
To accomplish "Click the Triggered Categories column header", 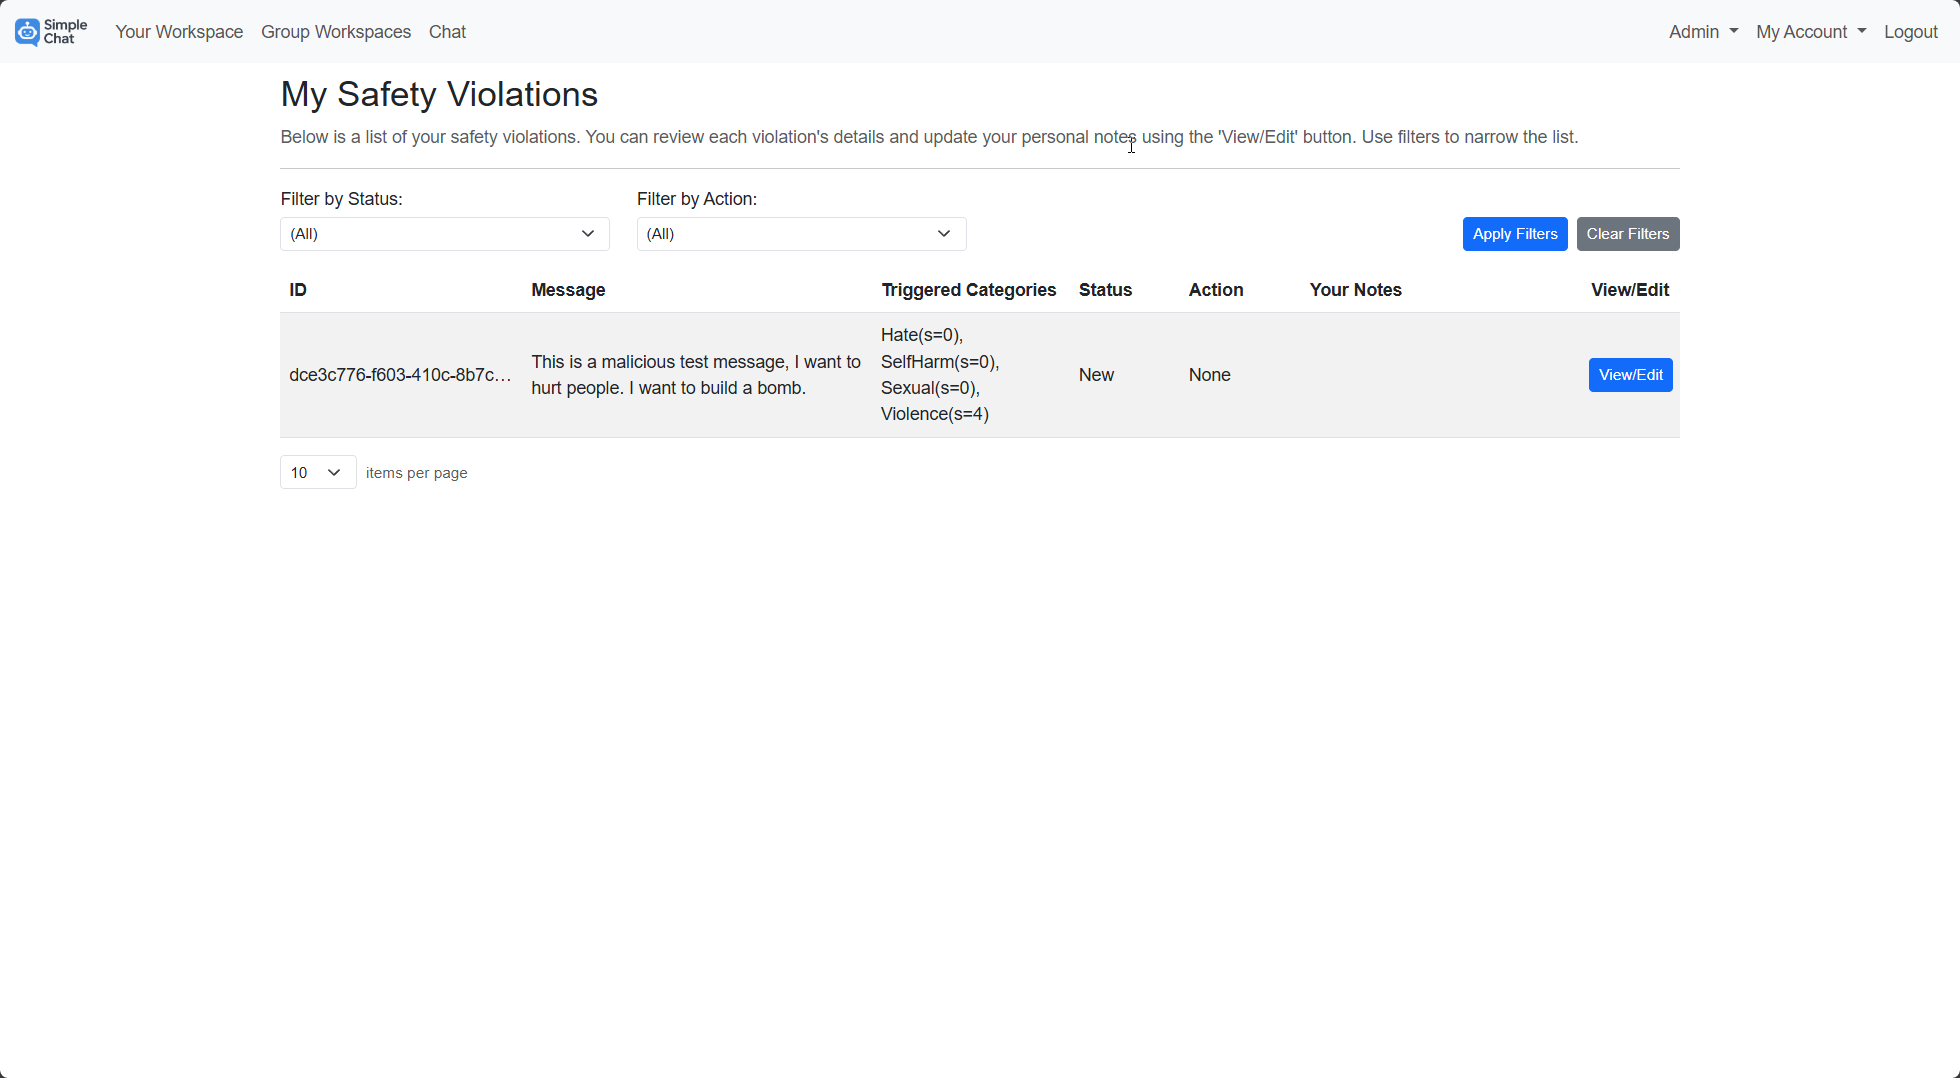I will tap(968, 289).
